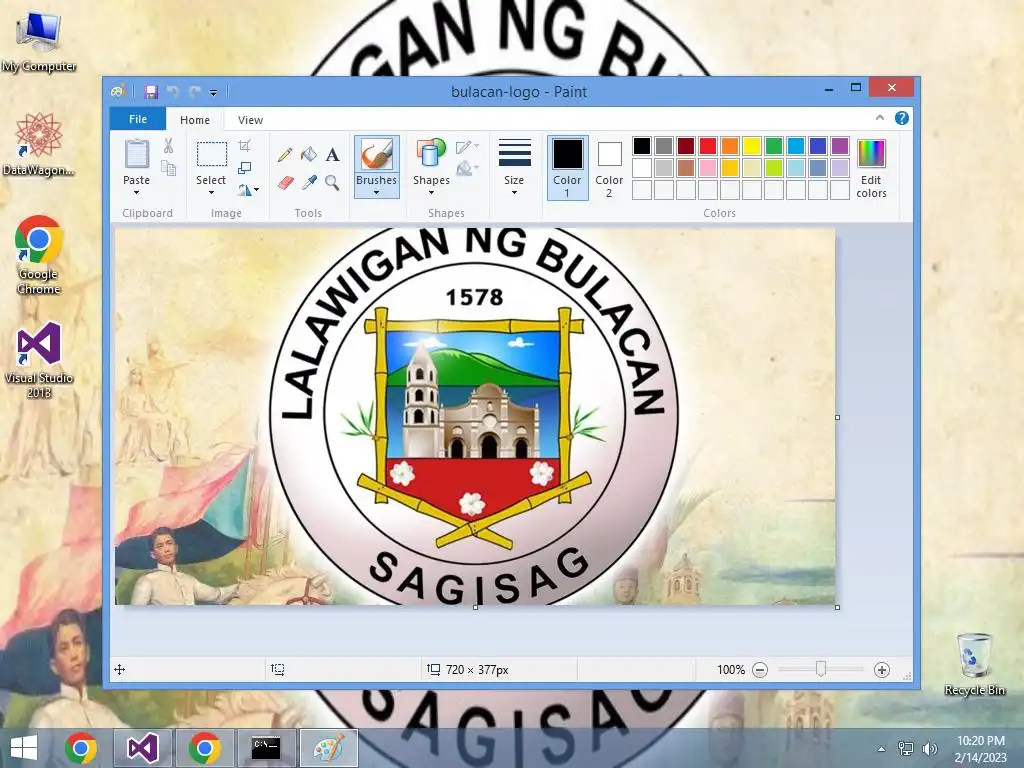This screenshot has height=768, width=1024.
Task: Click the 100% zoom level text
Action: (x=731, y=670)
